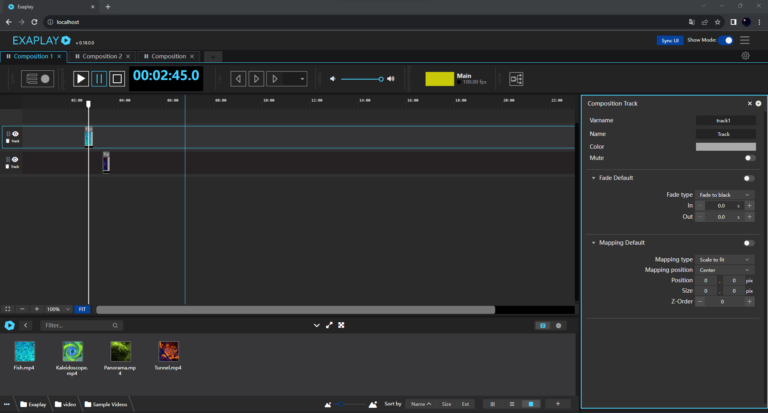Click the previous cue arrow button
The image size is (768, 413).
238,78
